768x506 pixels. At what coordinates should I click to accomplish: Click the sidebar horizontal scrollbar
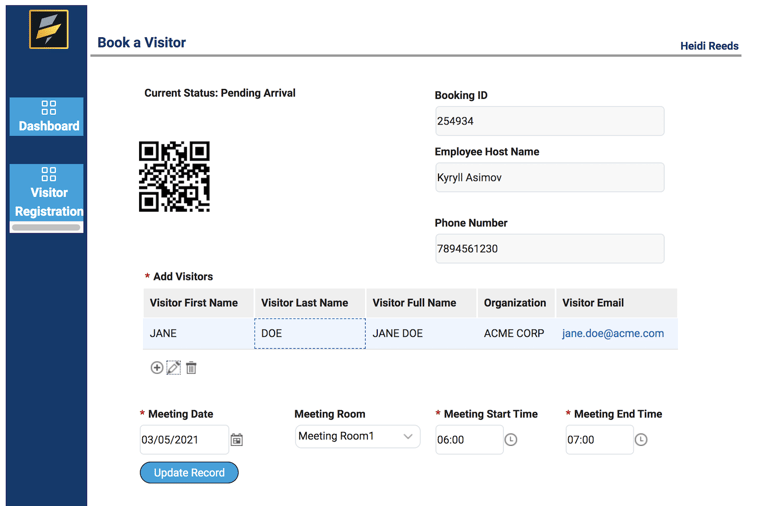[x=46, y=228]
